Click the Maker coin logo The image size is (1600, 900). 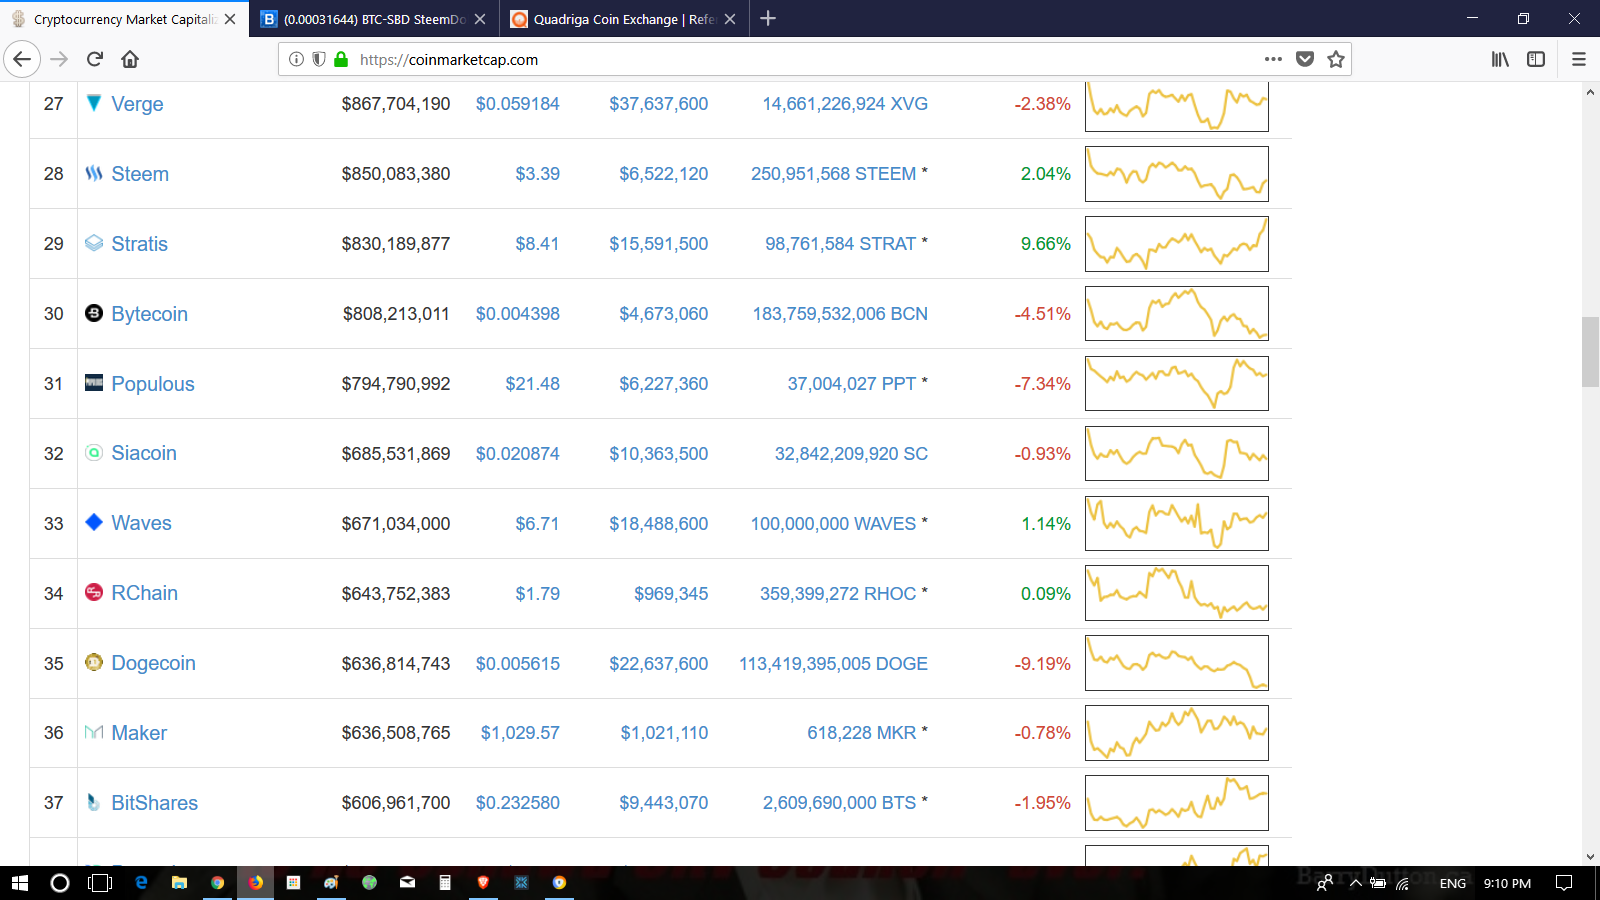point(94,732)
